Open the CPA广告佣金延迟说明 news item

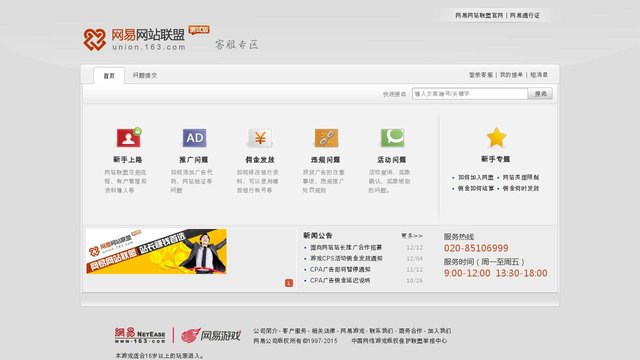(340, 280)
